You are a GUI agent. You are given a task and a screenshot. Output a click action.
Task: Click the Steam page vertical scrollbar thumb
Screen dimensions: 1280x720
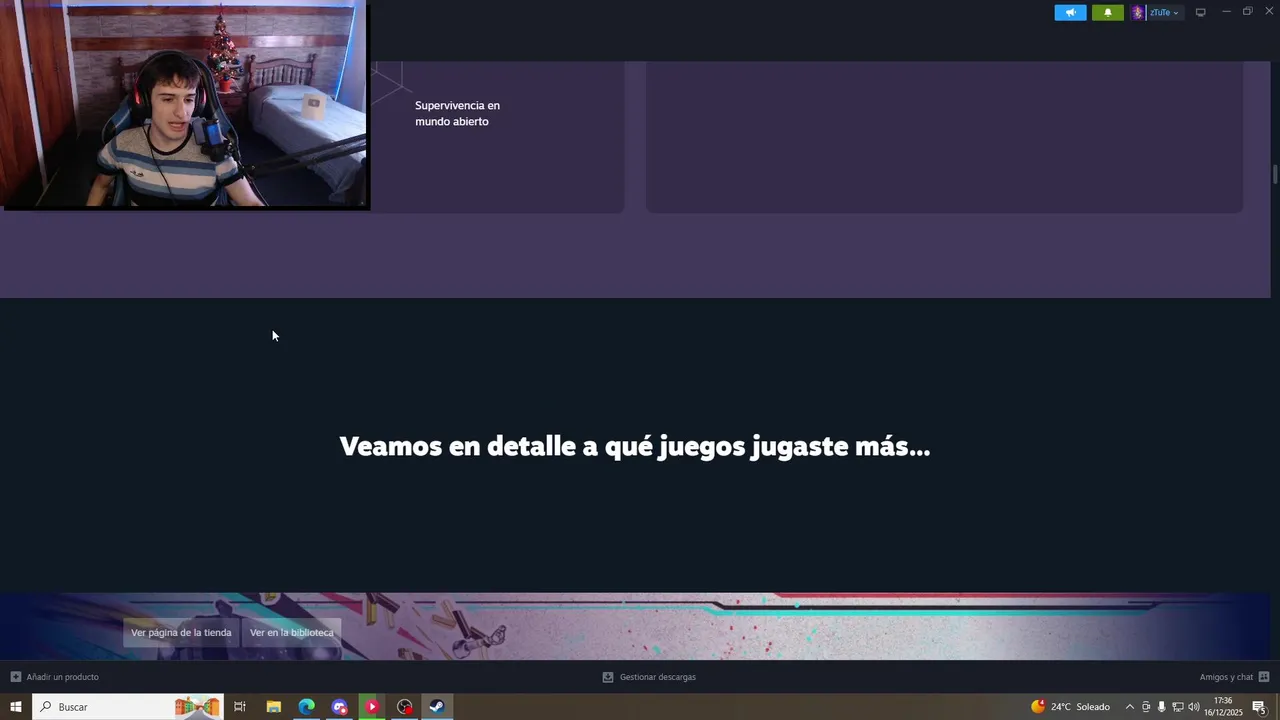click(1275, 174)
